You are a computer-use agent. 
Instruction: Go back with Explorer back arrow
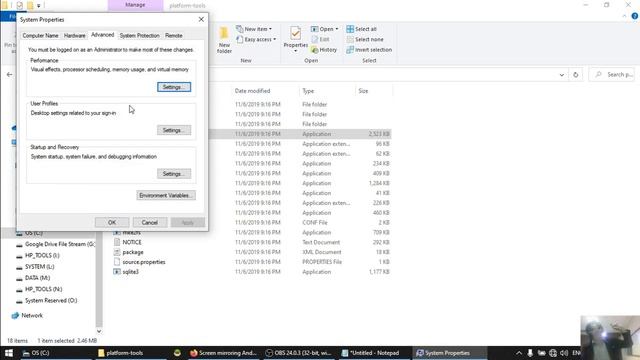pos(9,75)
